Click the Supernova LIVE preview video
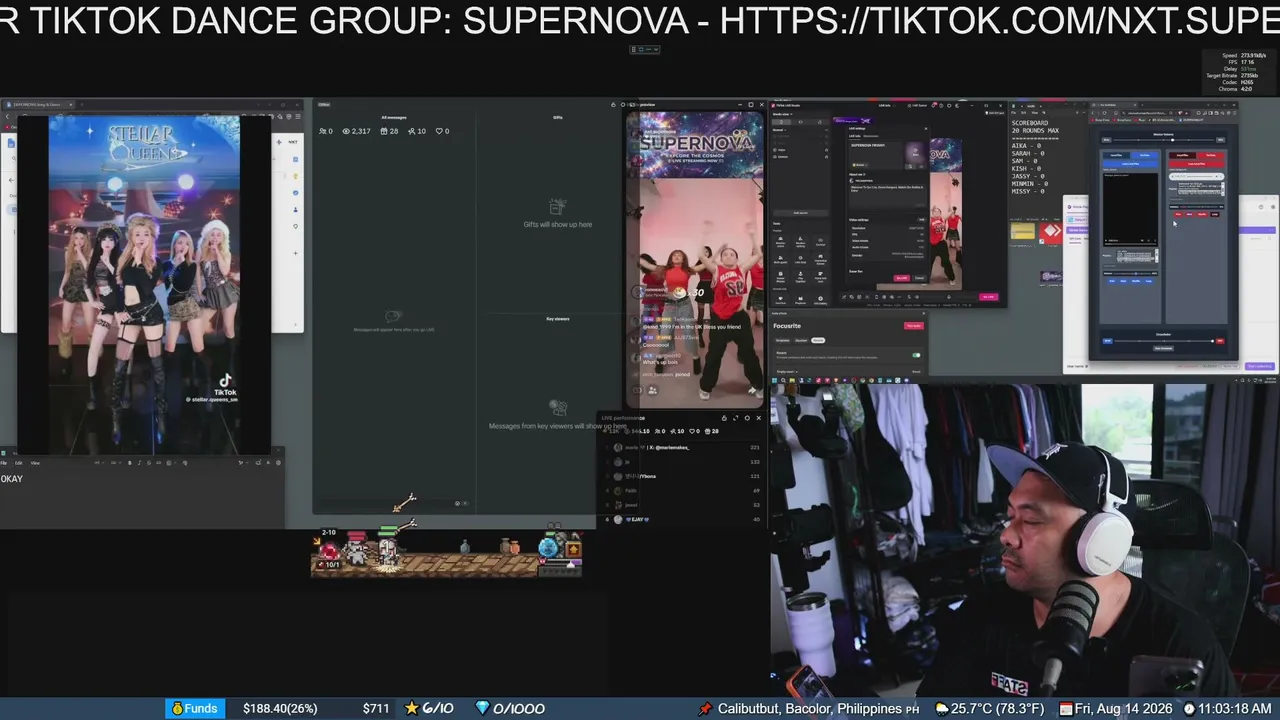Viewport: 1280px width, 720px height. click(x=694, y=262)
